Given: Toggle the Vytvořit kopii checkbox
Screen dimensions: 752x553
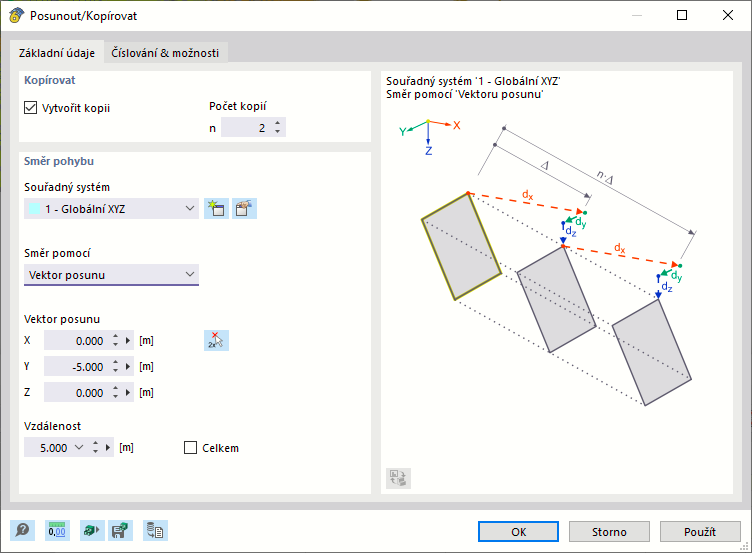Looking at the screenshot, I should point(30,107).
